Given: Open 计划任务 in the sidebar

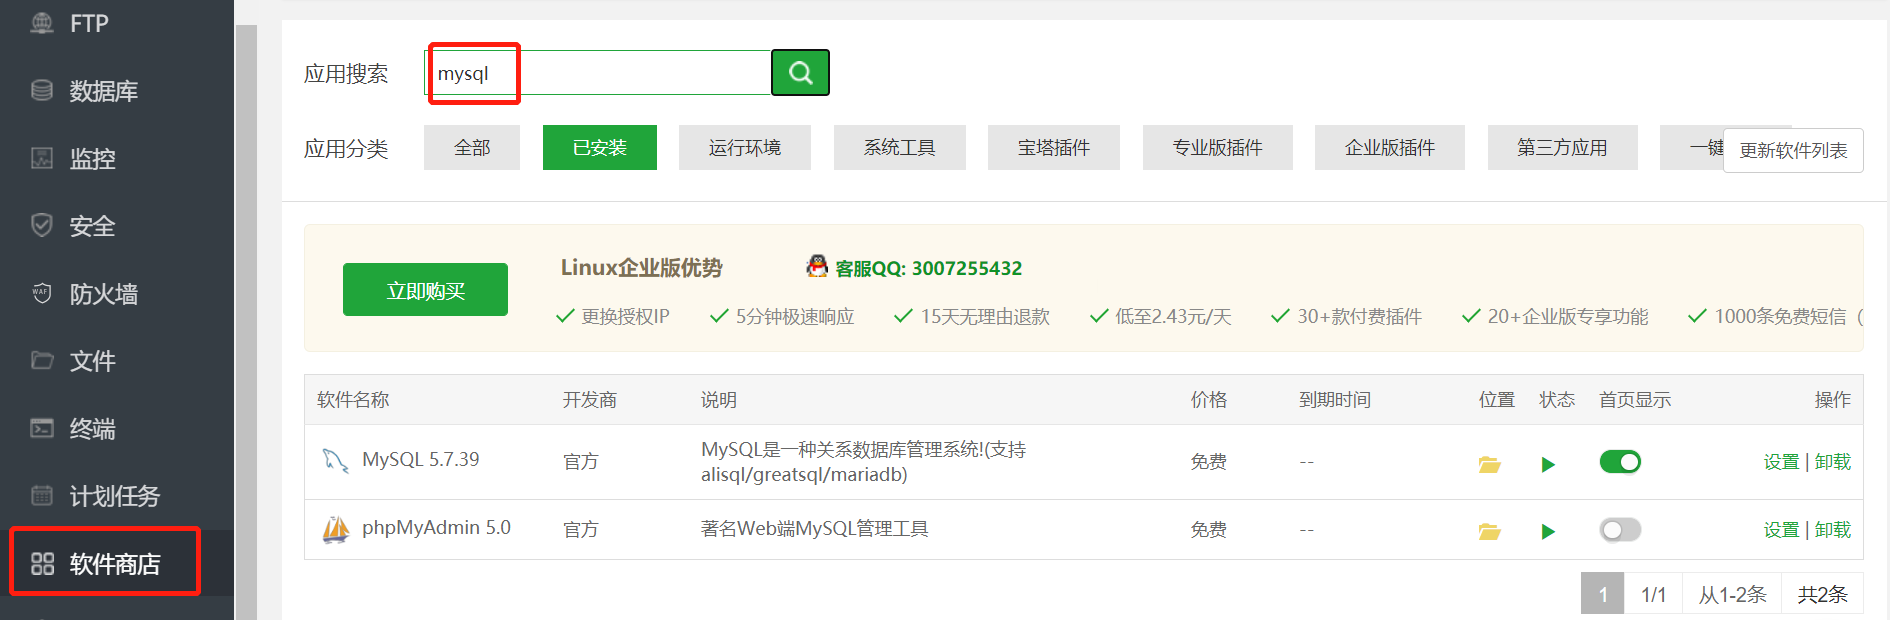Looking at the screenshot, I should click(113, 496).
